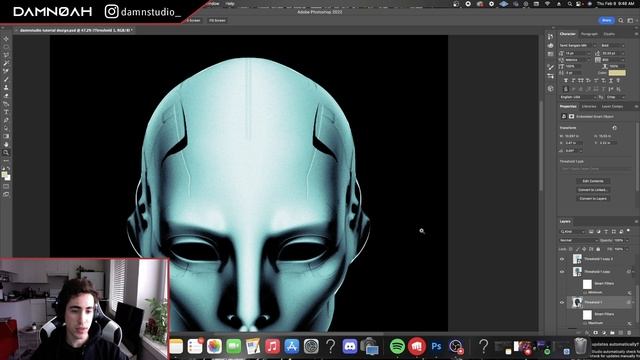Hide the Threshold 1 copy layer
This screenshot has height=360, width=640.
[x=562, y=271]
